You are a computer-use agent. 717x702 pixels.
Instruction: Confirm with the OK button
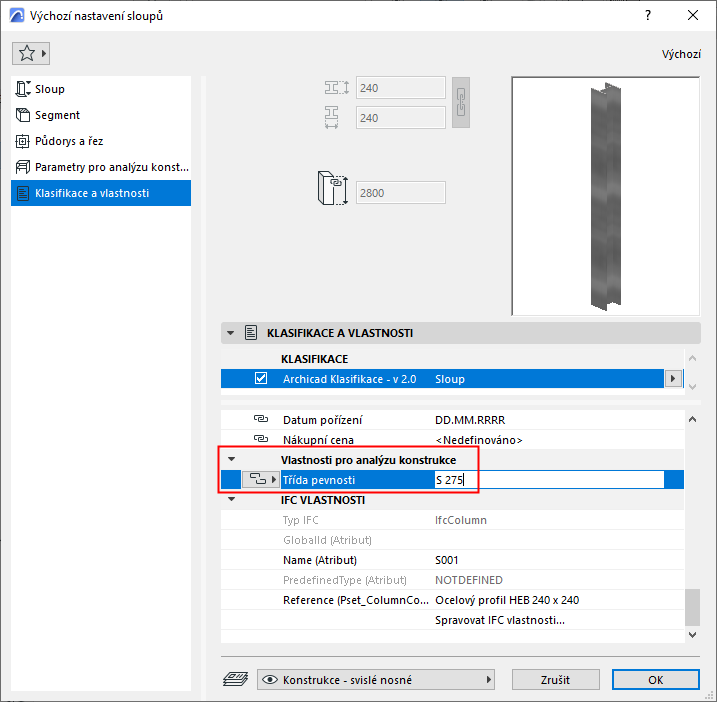[655, 680]
